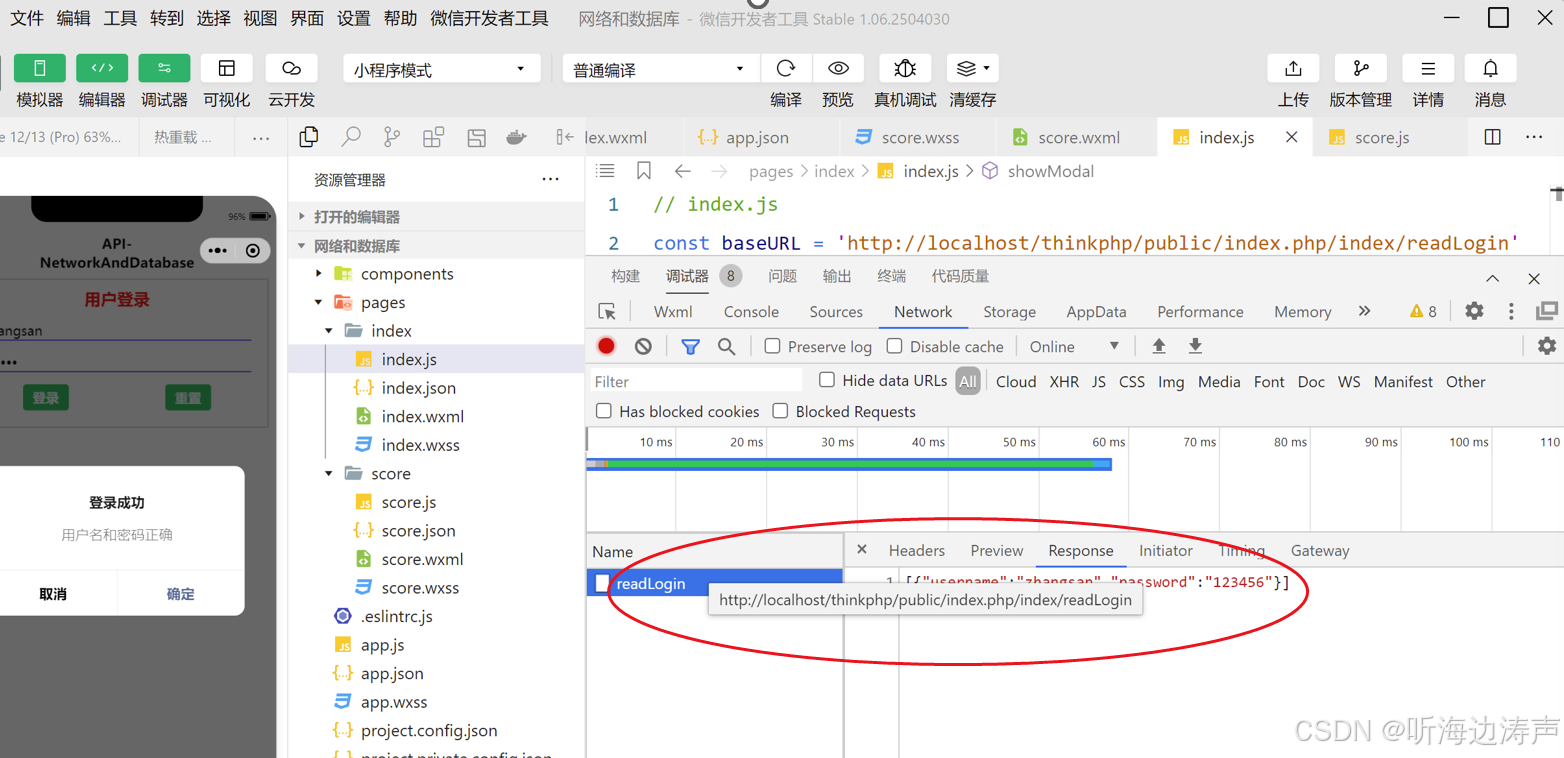Clear the network log
Viewport: 1564px width, 758px height.
[643, 346]
